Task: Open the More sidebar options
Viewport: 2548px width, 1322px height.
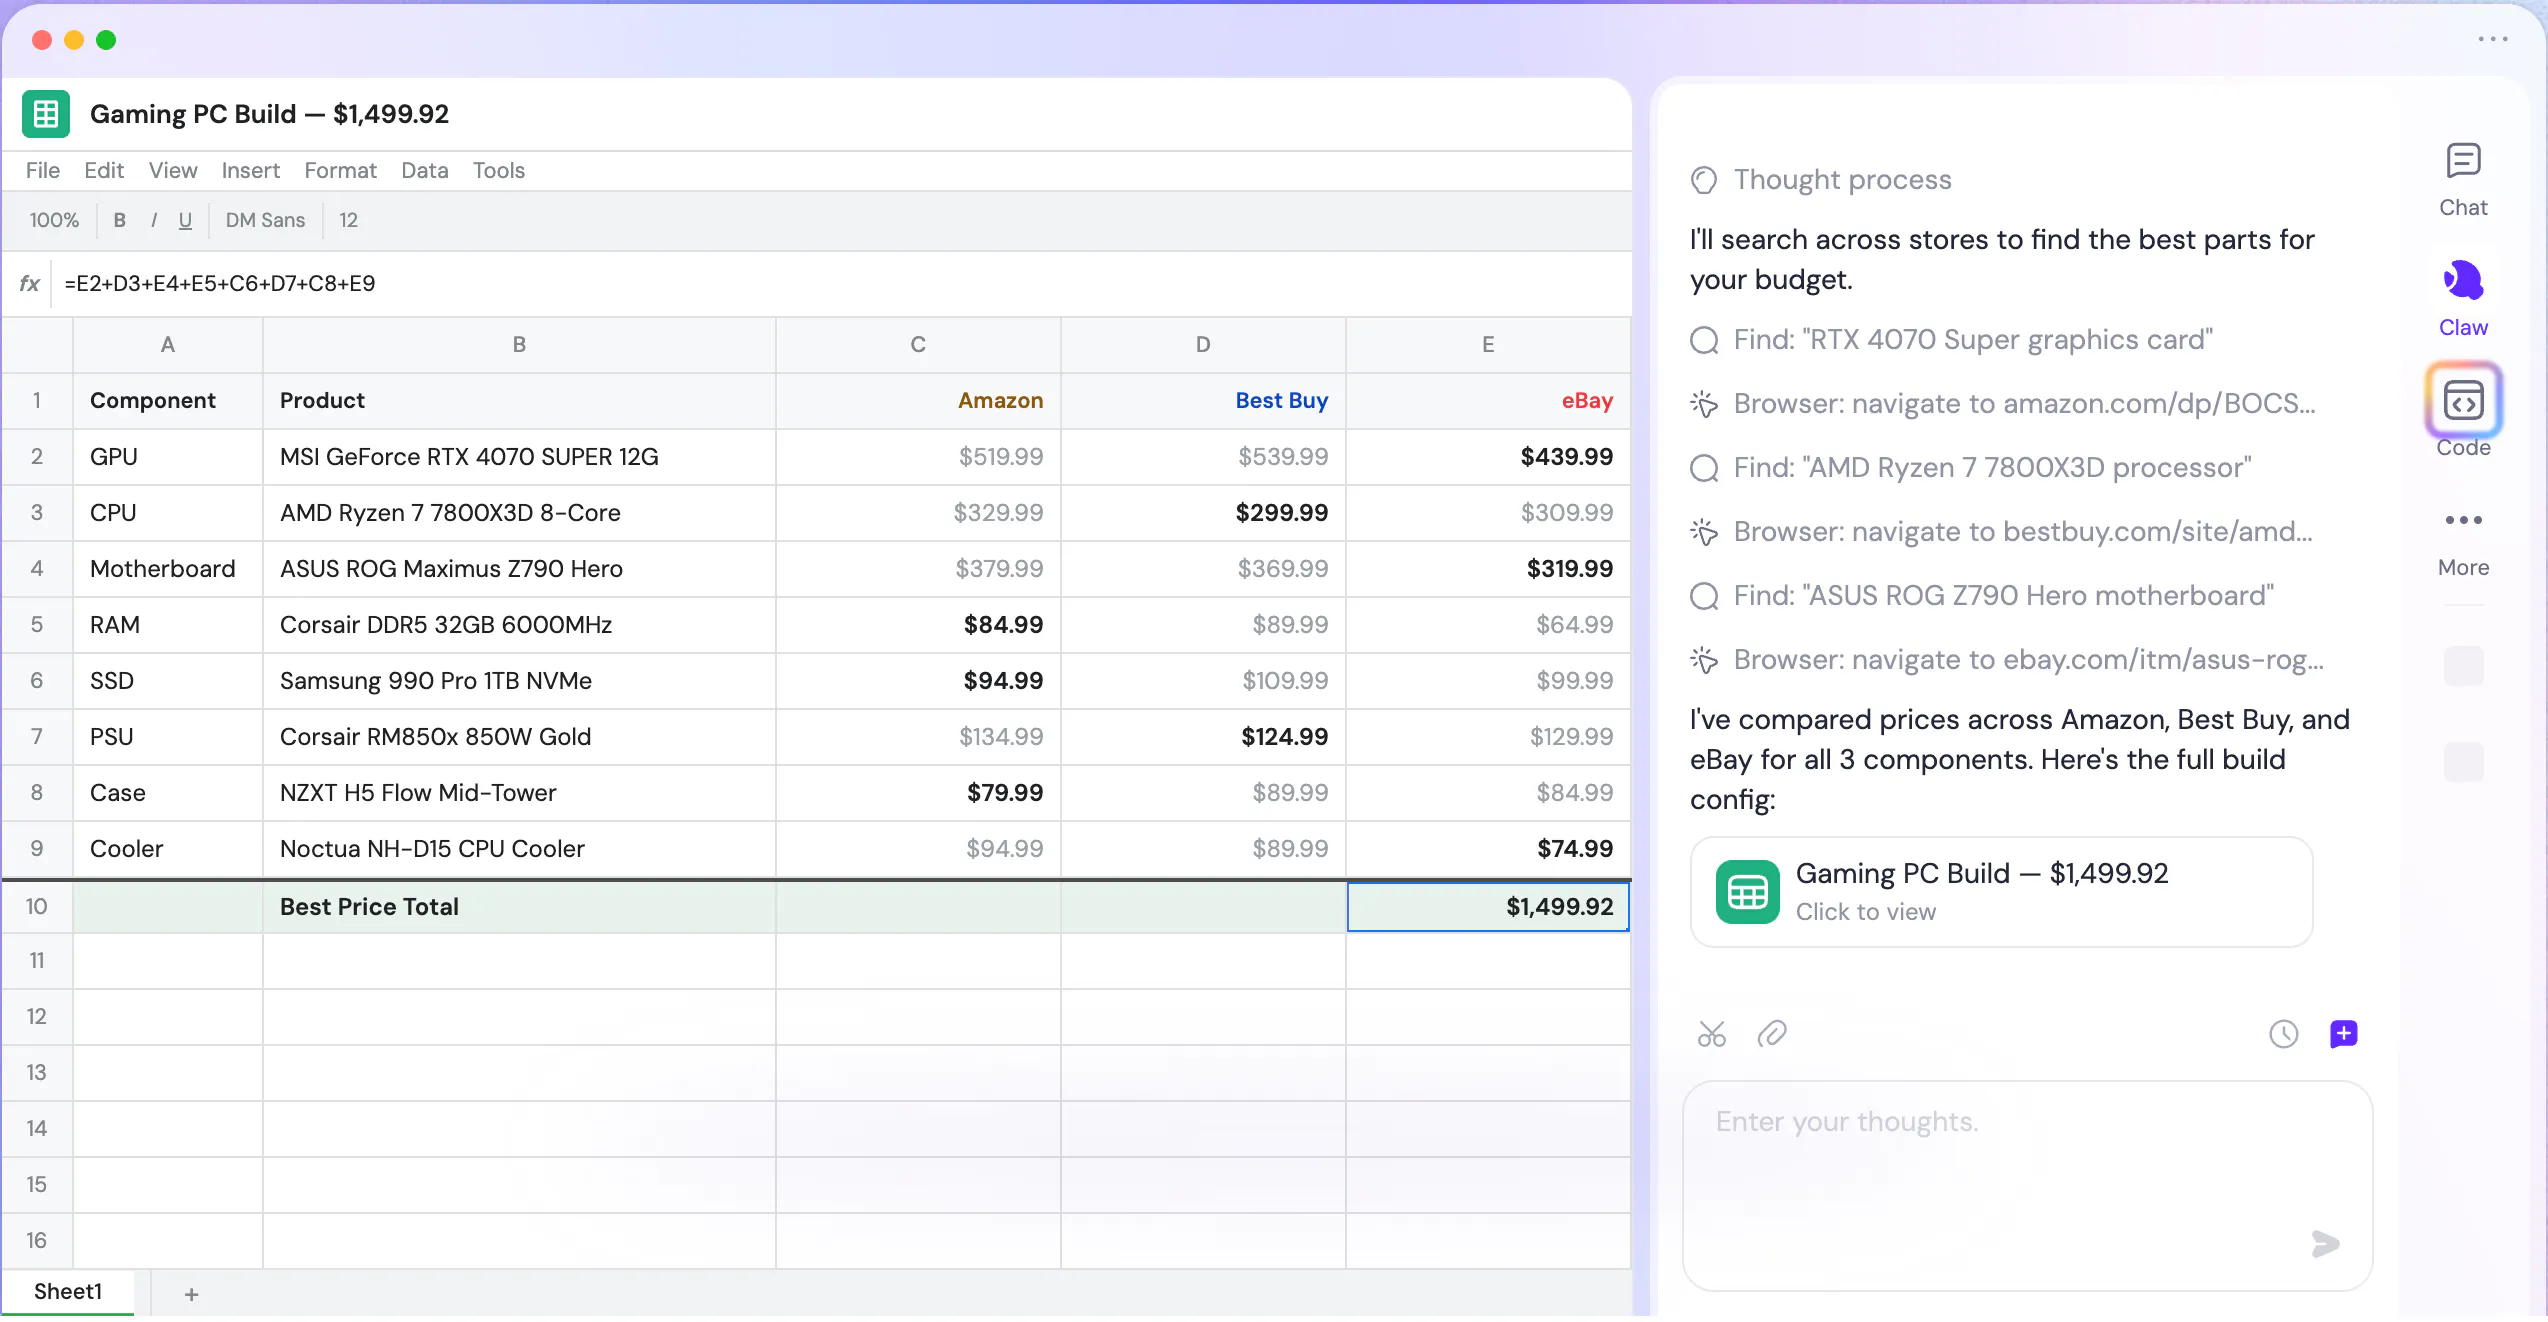Action: (2463, 520)
